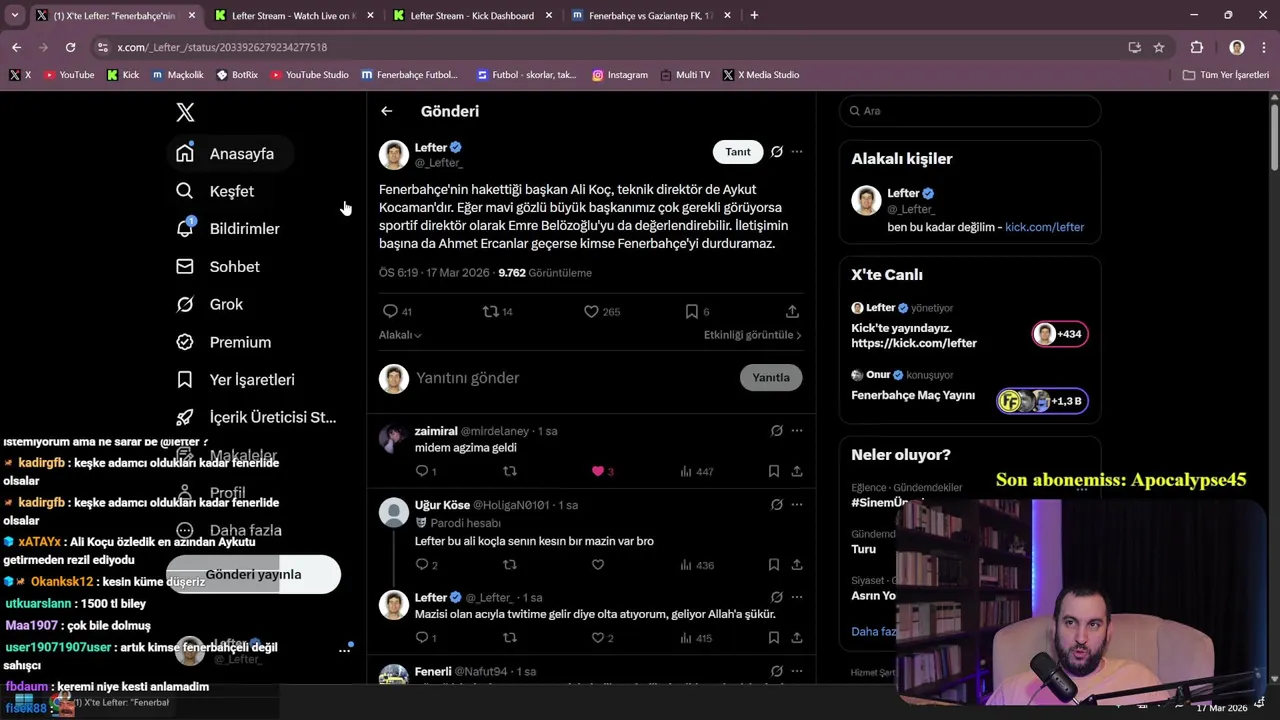Image resolution: width=1280 pixels, height=720 pixels.
Task: Bookmark zaimiral's reply
Action: pos(774,471)
